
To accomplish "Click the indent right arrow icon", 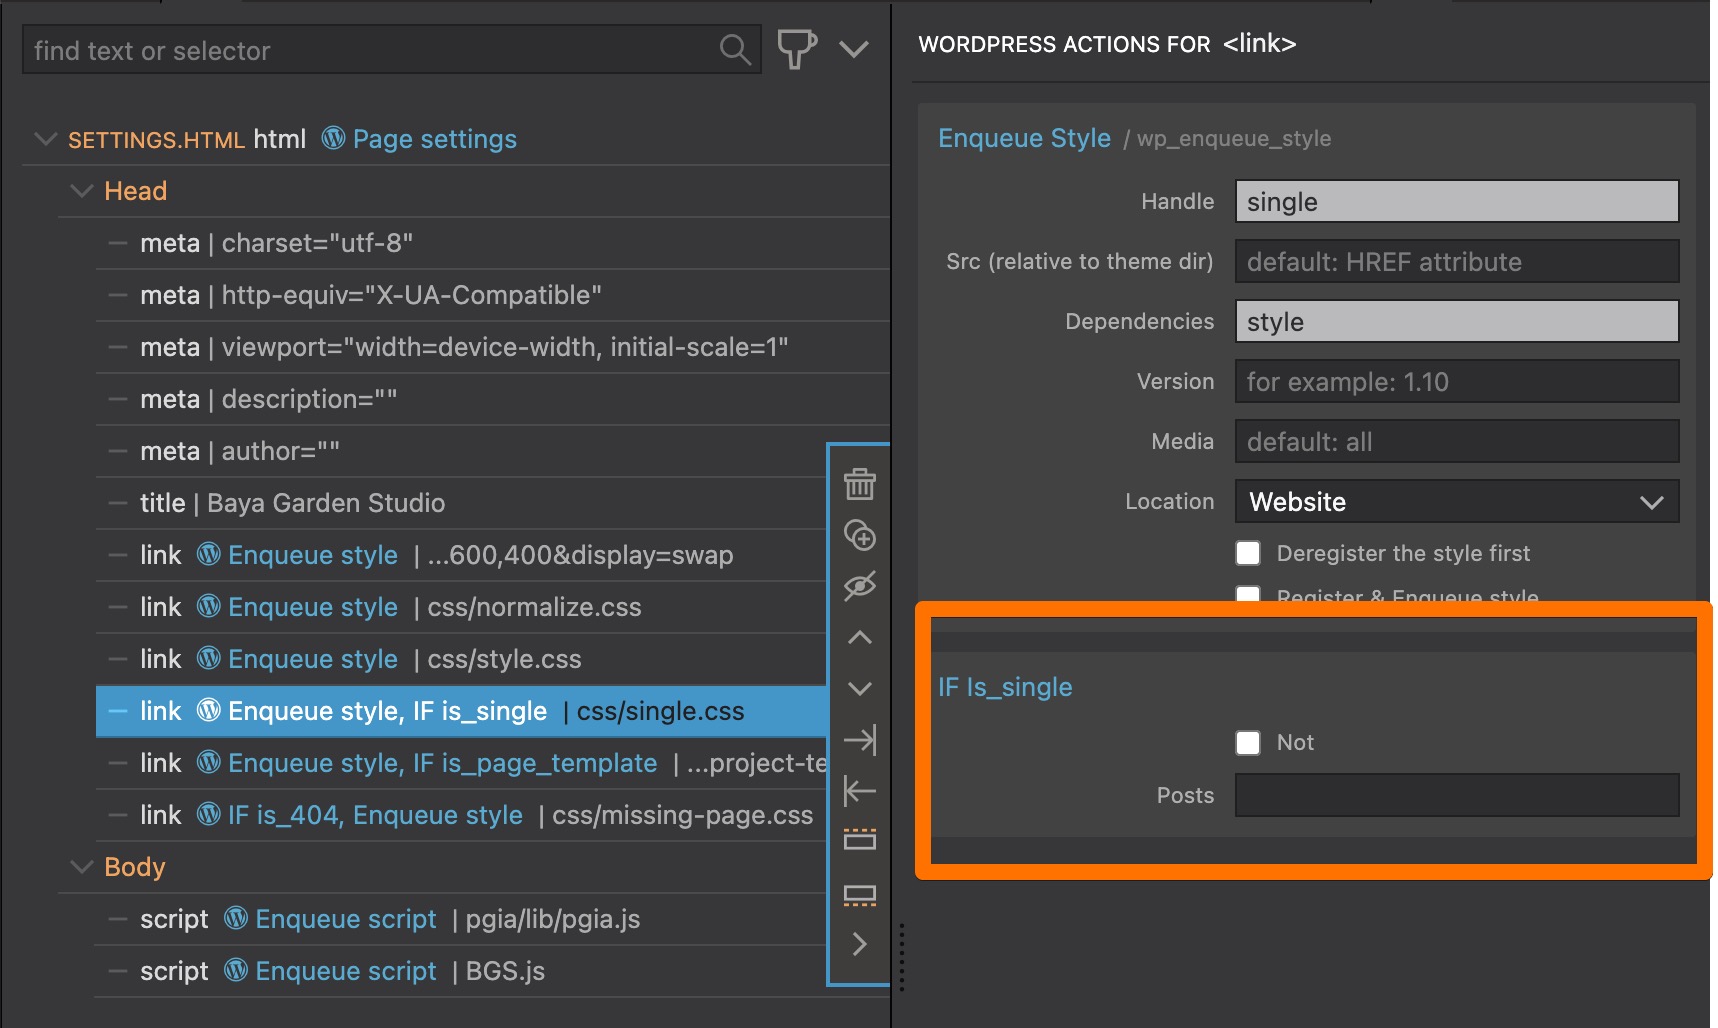I will pos(860,740).
